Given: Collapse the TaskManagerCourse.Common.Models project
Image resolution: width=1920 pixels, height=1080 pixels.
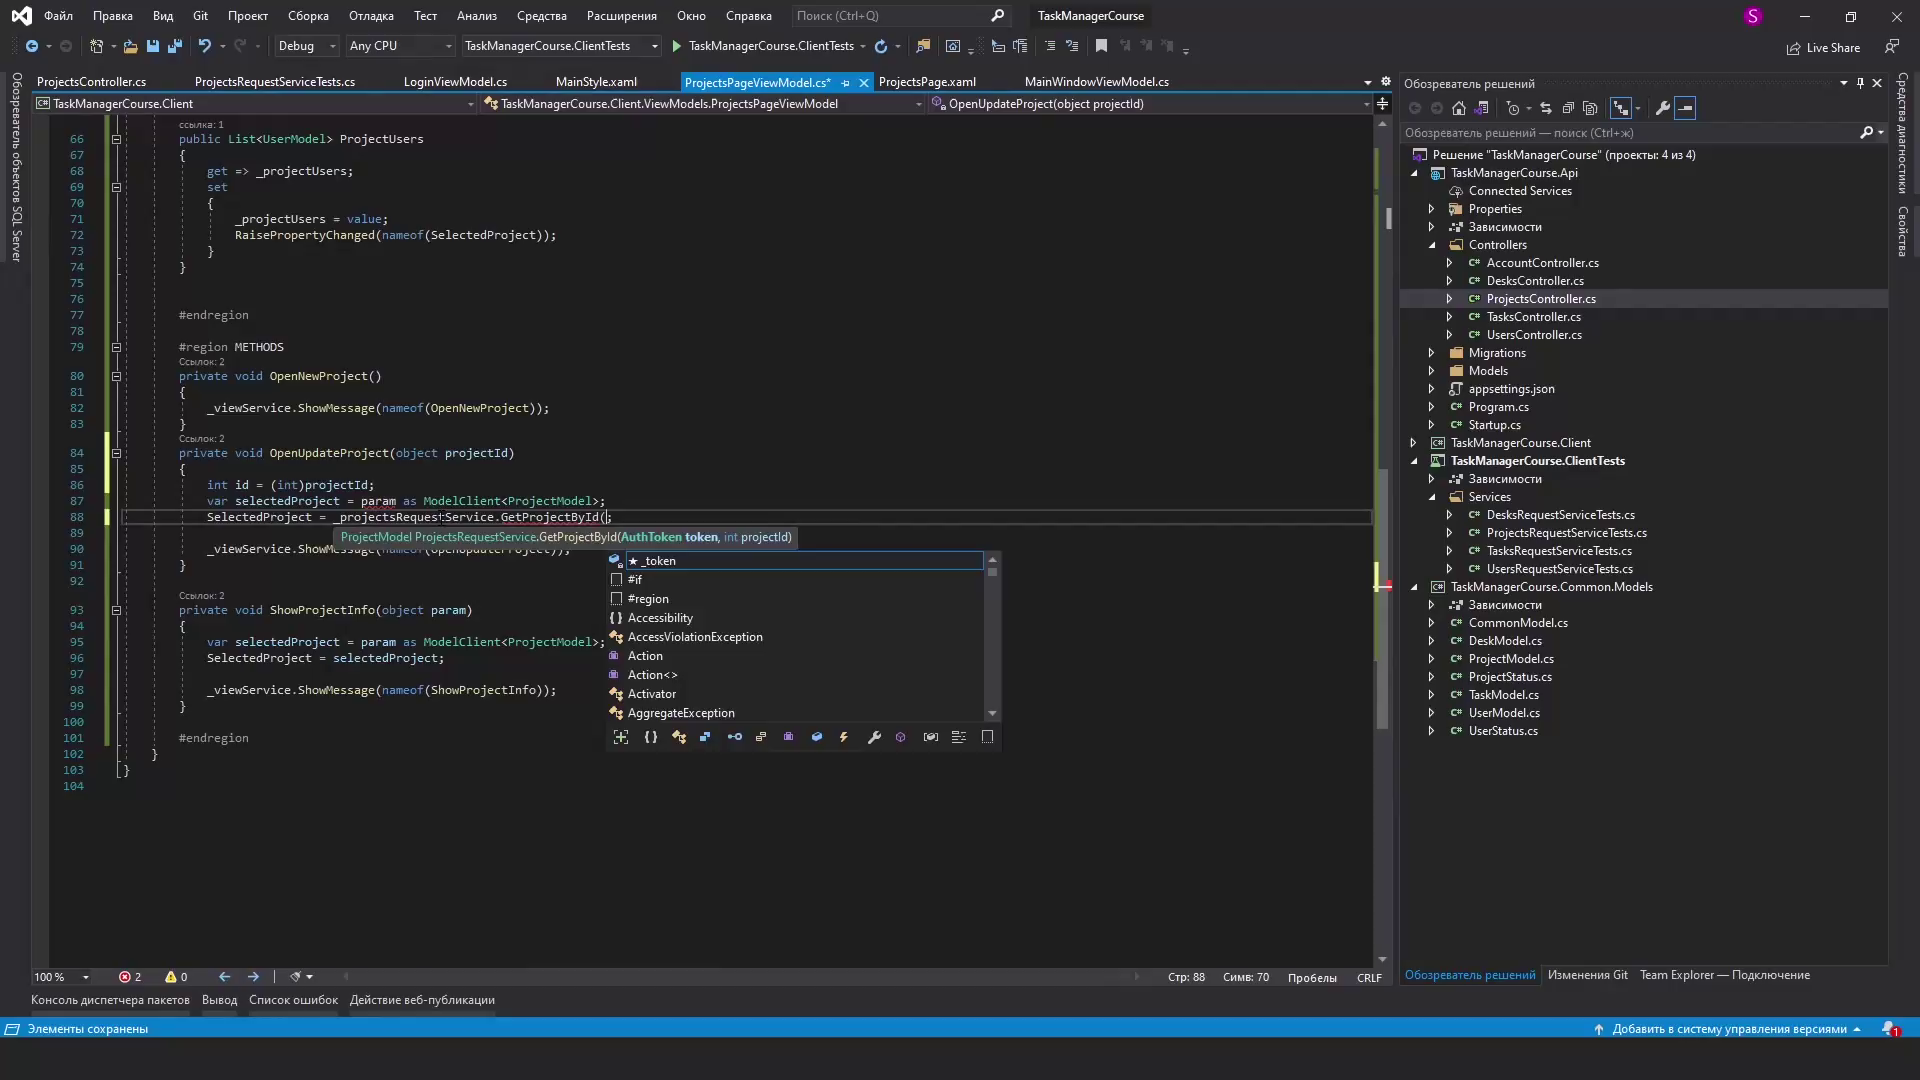Looking at the screenshot, I should click(x=1413, y=587).
